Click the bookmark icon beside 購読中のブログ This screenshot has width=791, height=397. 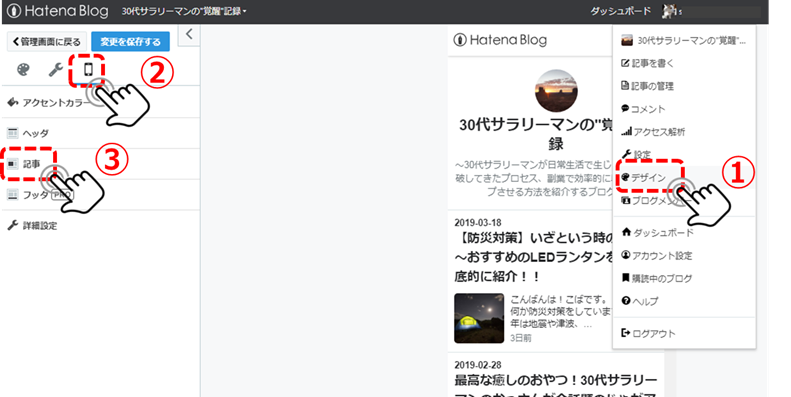click(626, 278)
